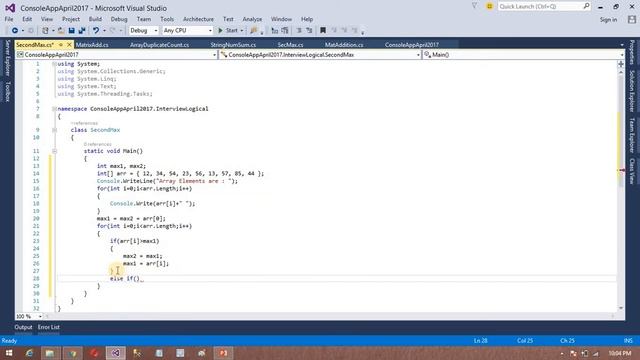Open the Team menu
Screen dimensions: 640x360
tap(144, 19)
